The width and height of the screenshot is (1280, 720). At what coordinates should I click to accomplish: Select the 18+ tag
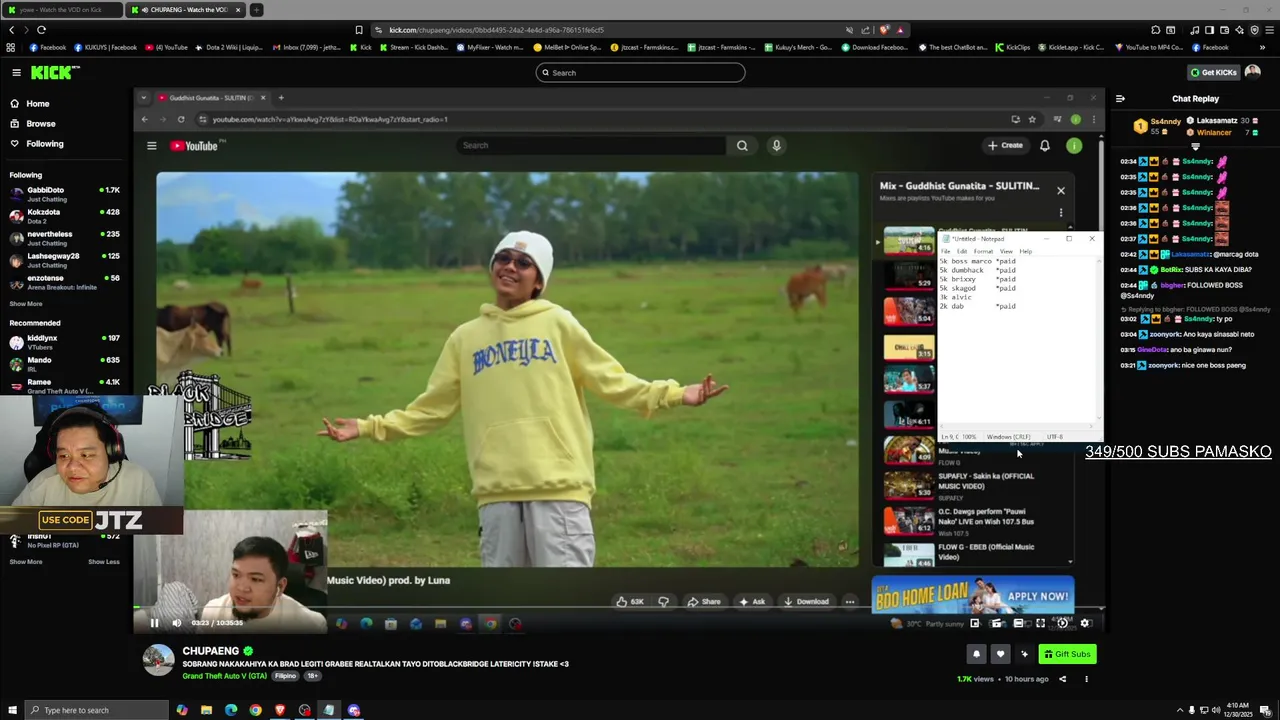(x=312, y=676)
